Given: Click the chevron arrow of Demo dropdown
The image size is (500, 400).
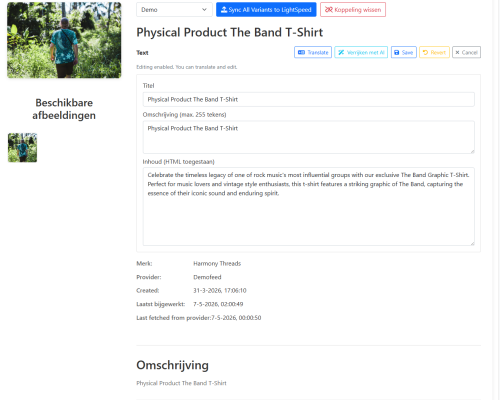Looking at the screenshot, I should click(x=204, y=10).
